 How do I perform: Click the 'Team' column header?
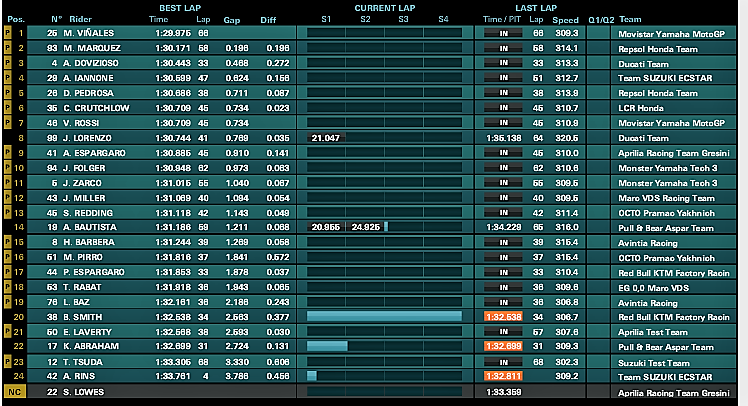click(630, 19)
